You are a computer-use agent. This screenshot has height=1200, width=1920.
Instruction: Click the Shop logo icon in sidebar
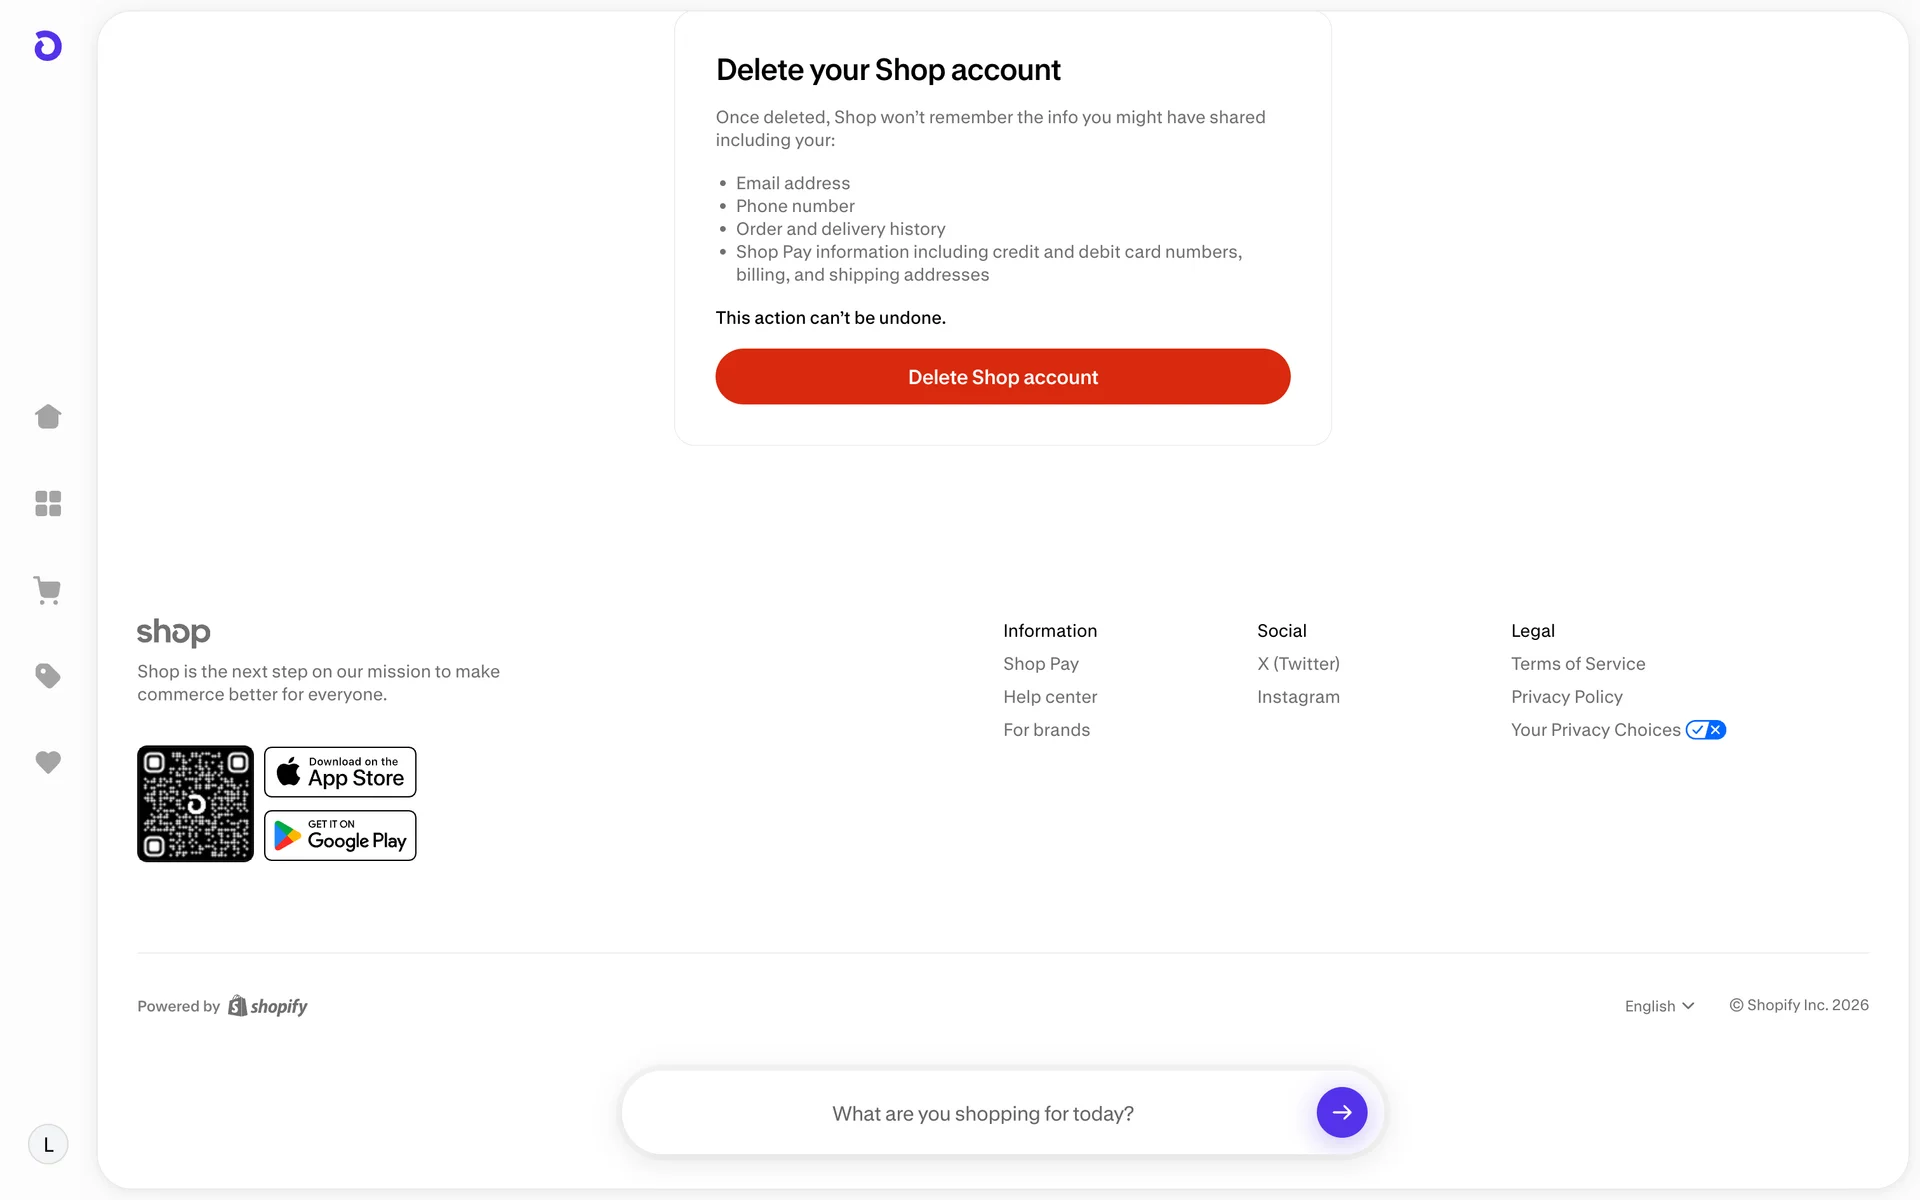(x=48, y=46)
